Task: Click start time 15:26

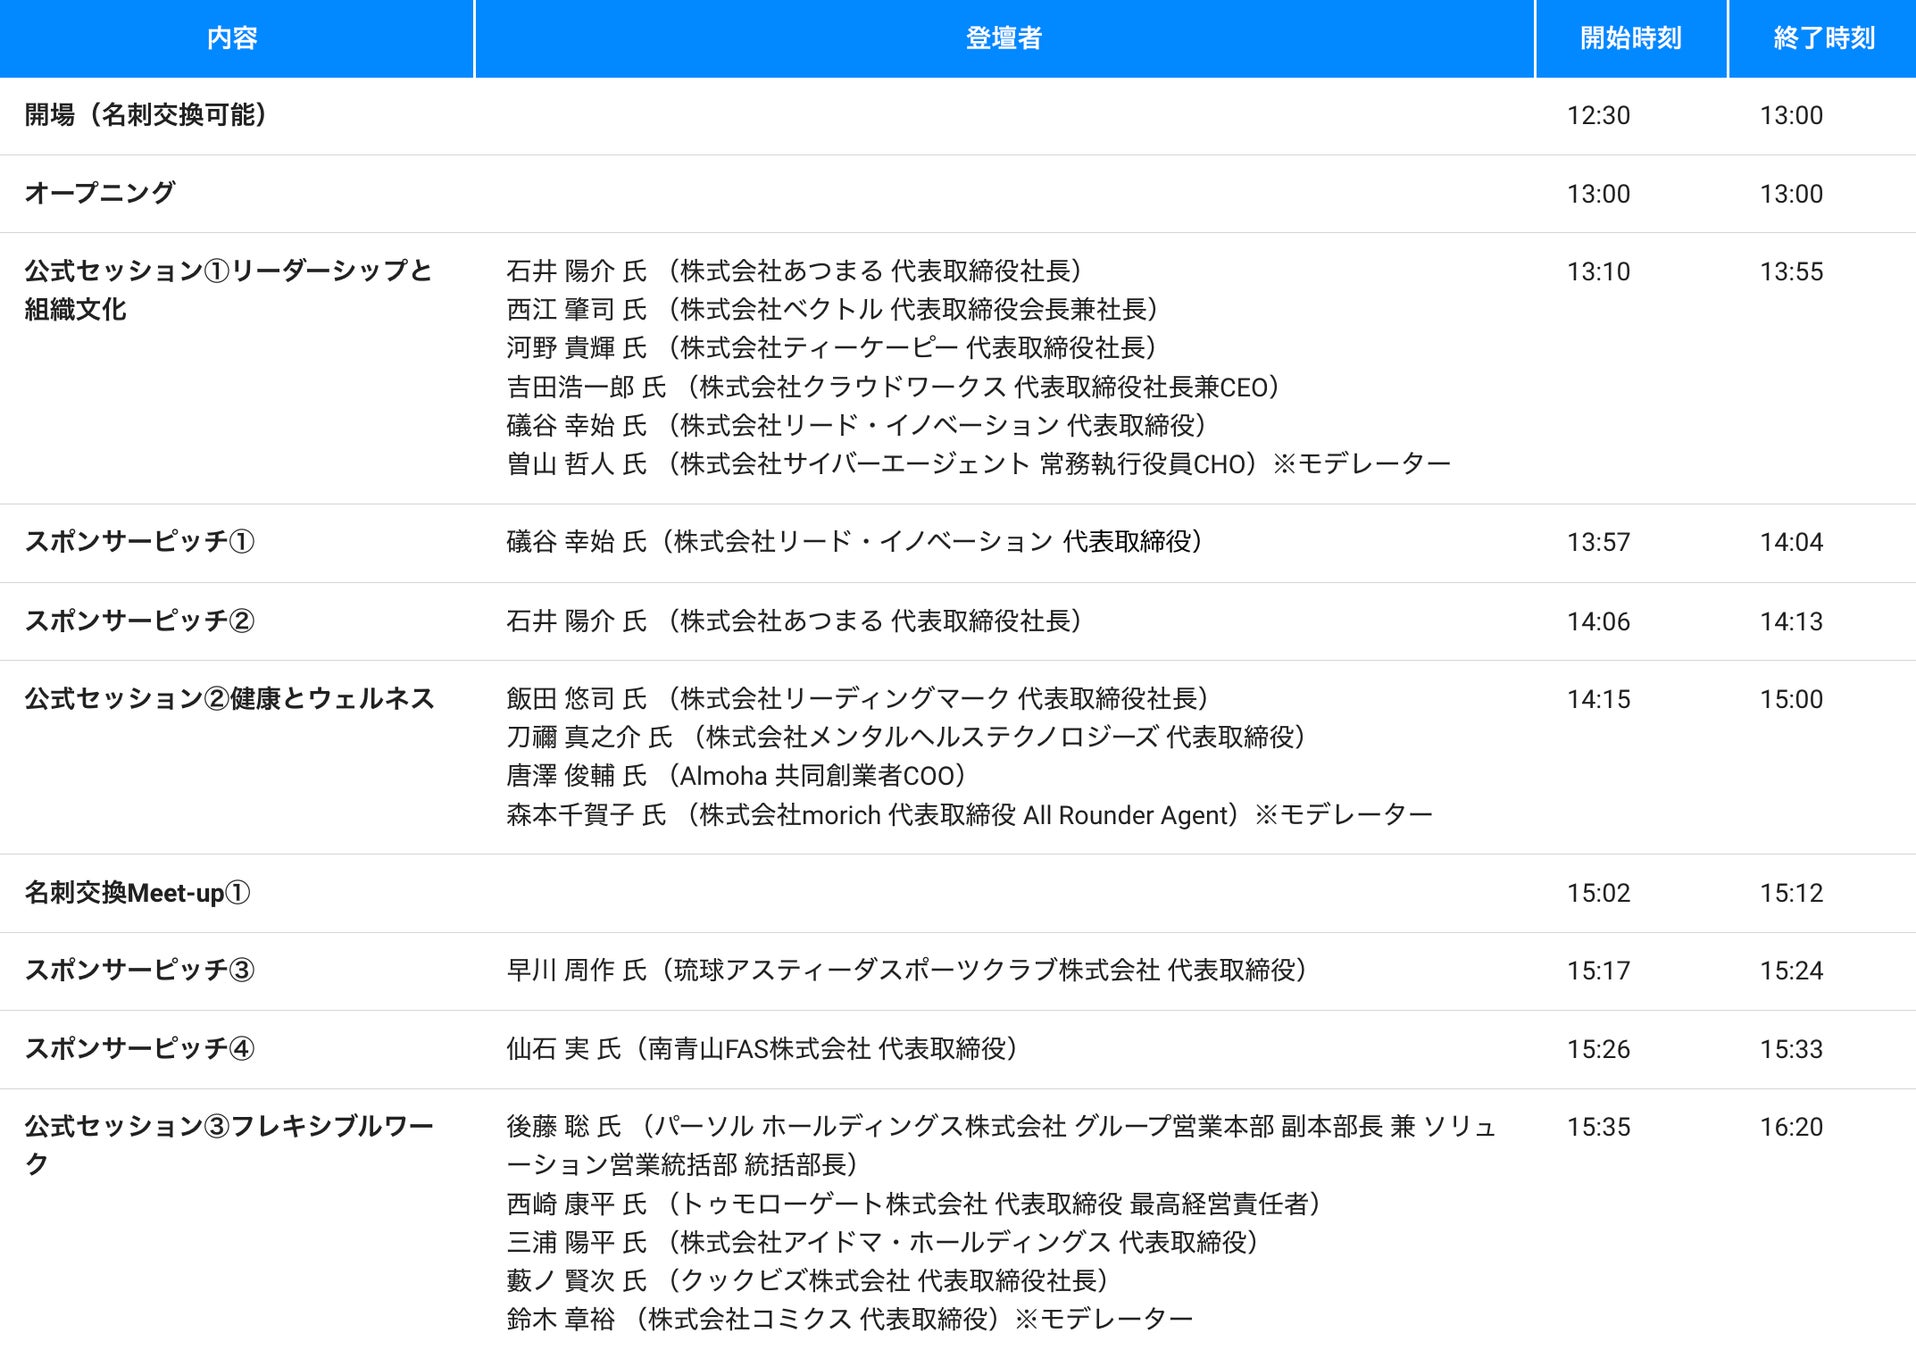Action: tap(1598, 1049)
